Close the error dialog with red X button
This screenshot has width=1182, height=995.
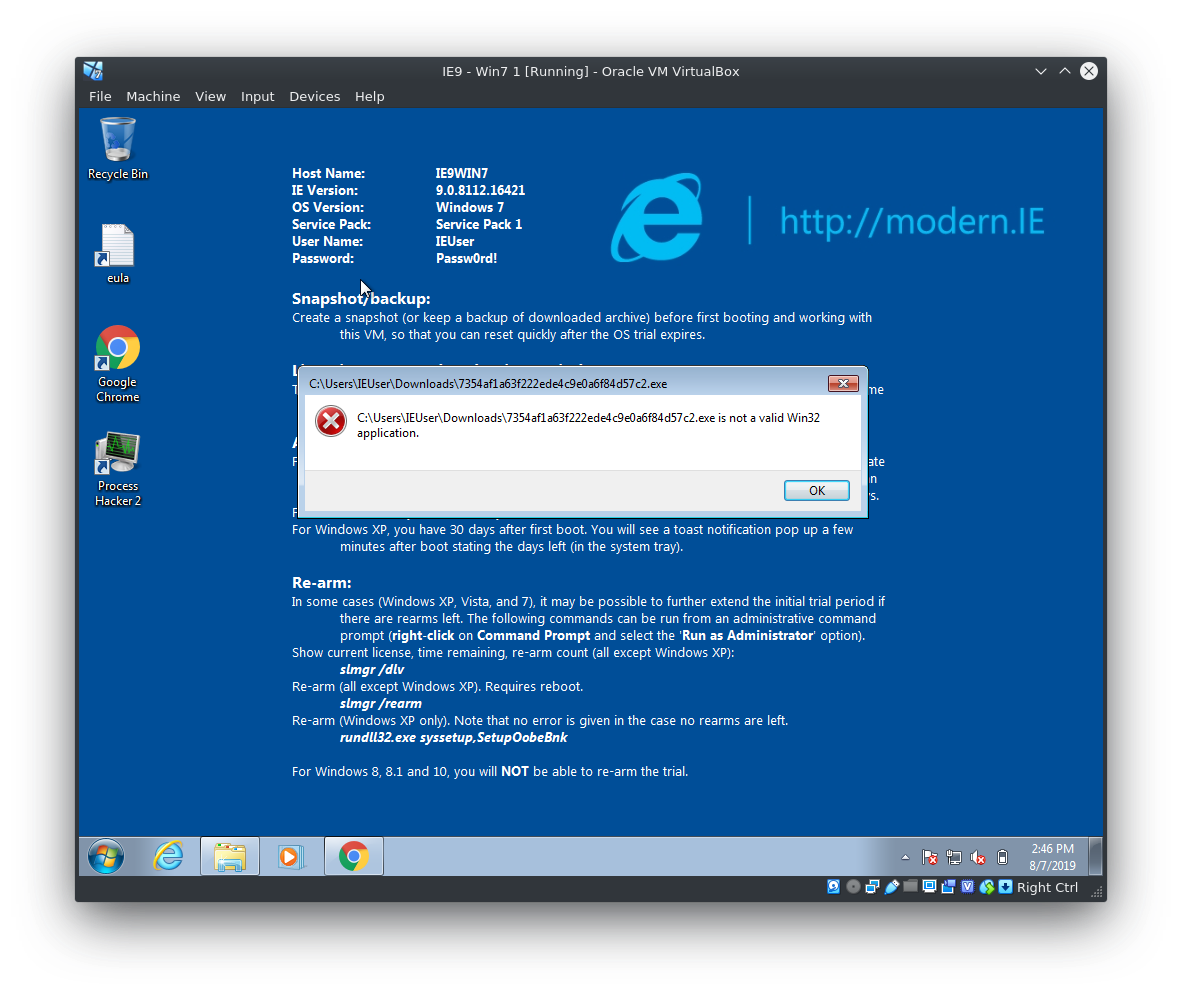click(x=843, y=384)
